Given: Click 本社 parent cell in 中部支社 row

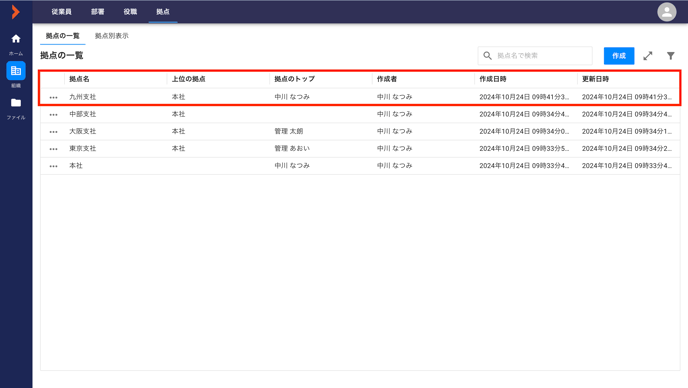Looking at the screenshot, I should click(178, 114).
